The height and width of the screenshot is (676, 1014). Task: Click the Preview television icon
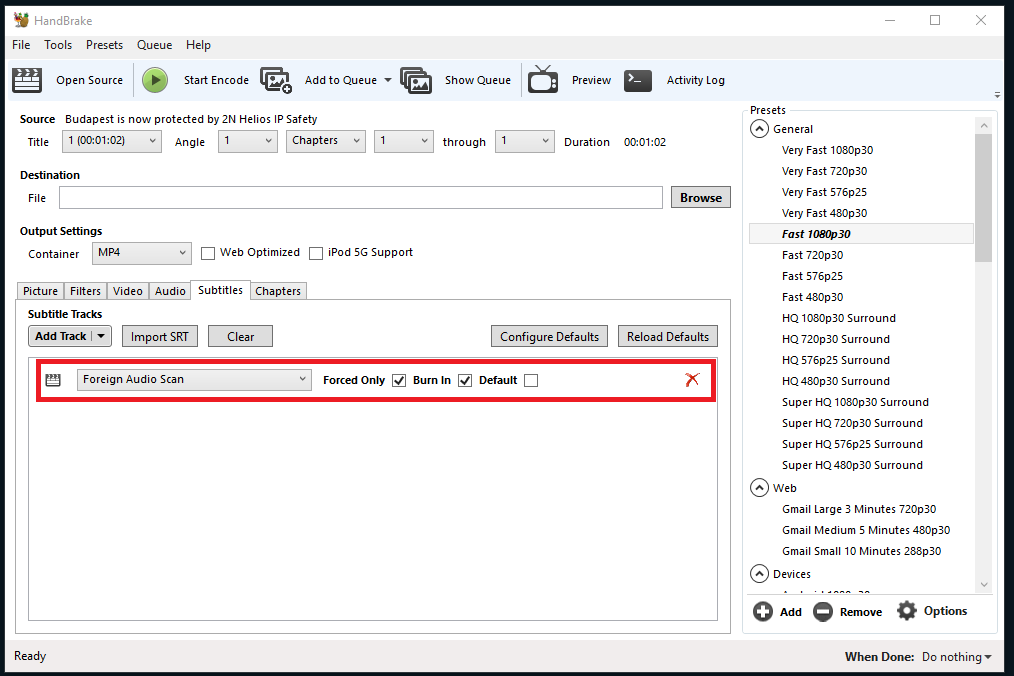click(543, 80)
